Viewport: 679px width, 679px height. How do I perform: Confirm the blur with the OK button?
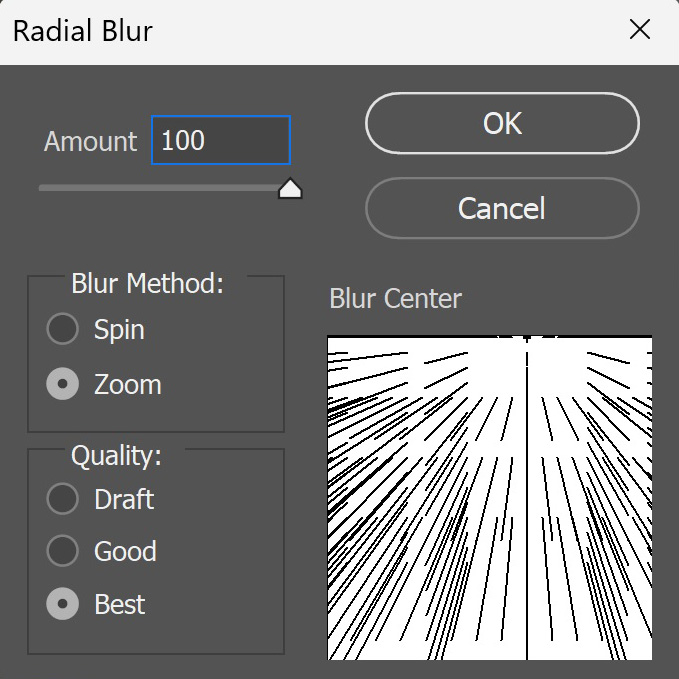click(502, 123)
